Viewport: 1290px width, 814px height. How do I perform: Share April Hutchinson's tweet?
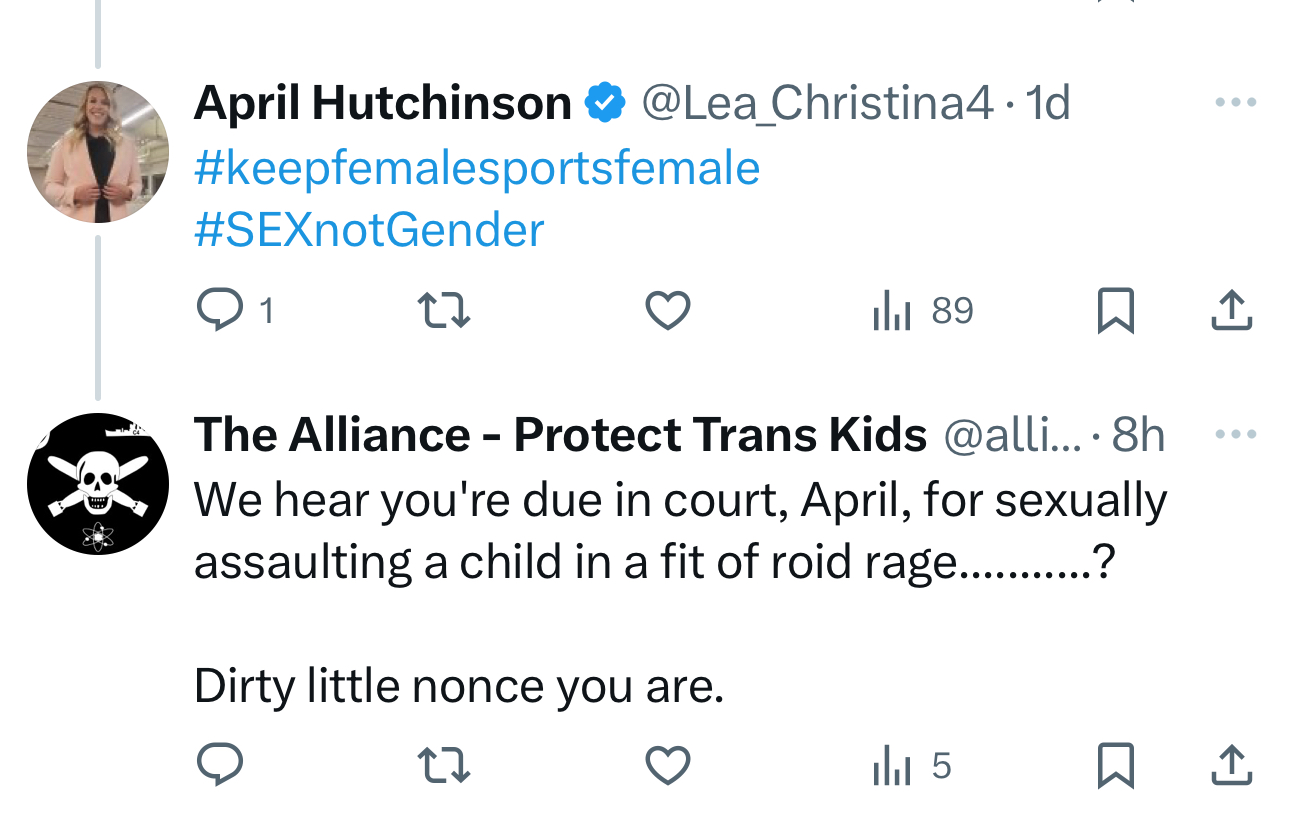(1231, 311)
